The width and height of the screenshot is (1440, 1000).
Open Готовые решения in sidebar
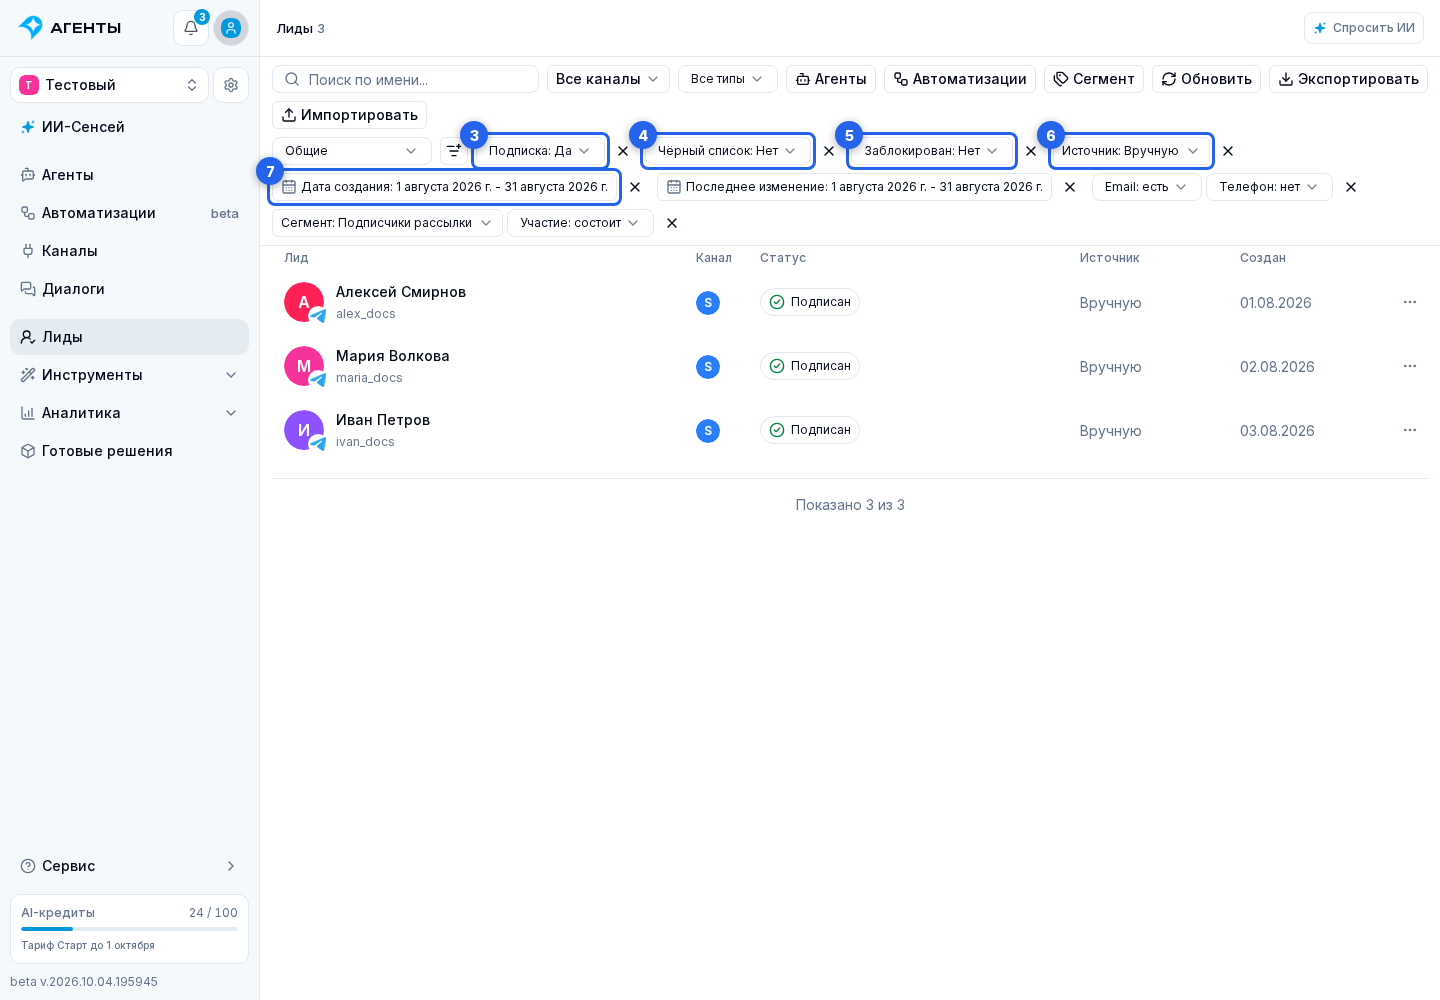129,451
